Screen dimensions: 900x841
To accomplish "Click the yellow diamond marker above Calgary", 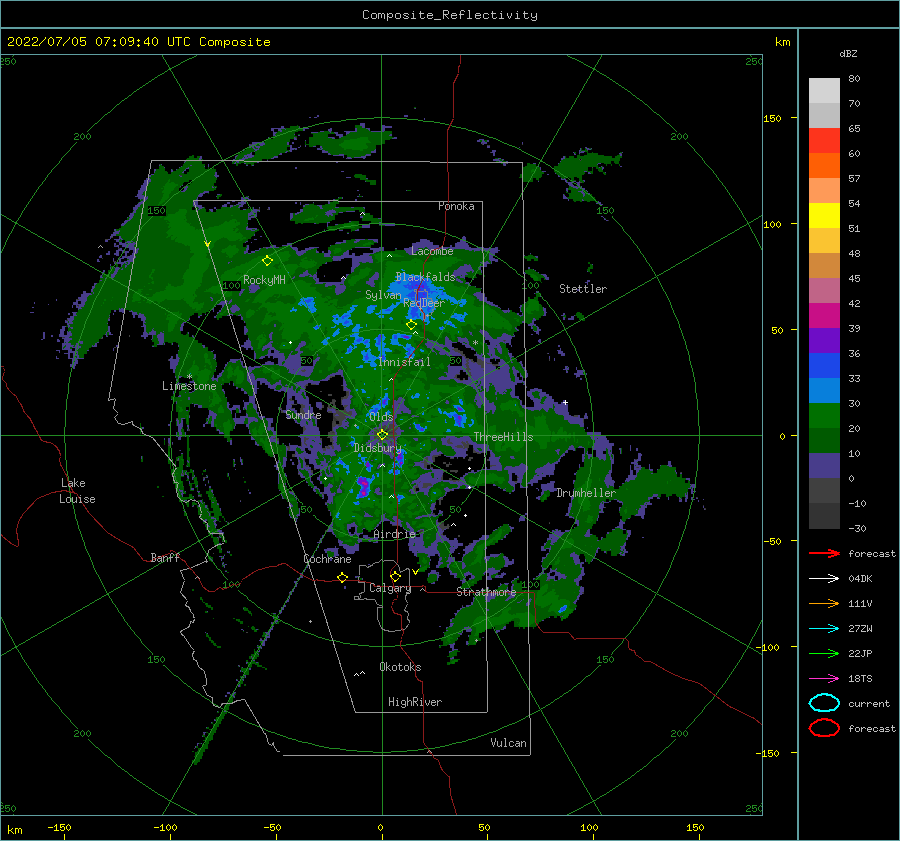I will 395,576.
